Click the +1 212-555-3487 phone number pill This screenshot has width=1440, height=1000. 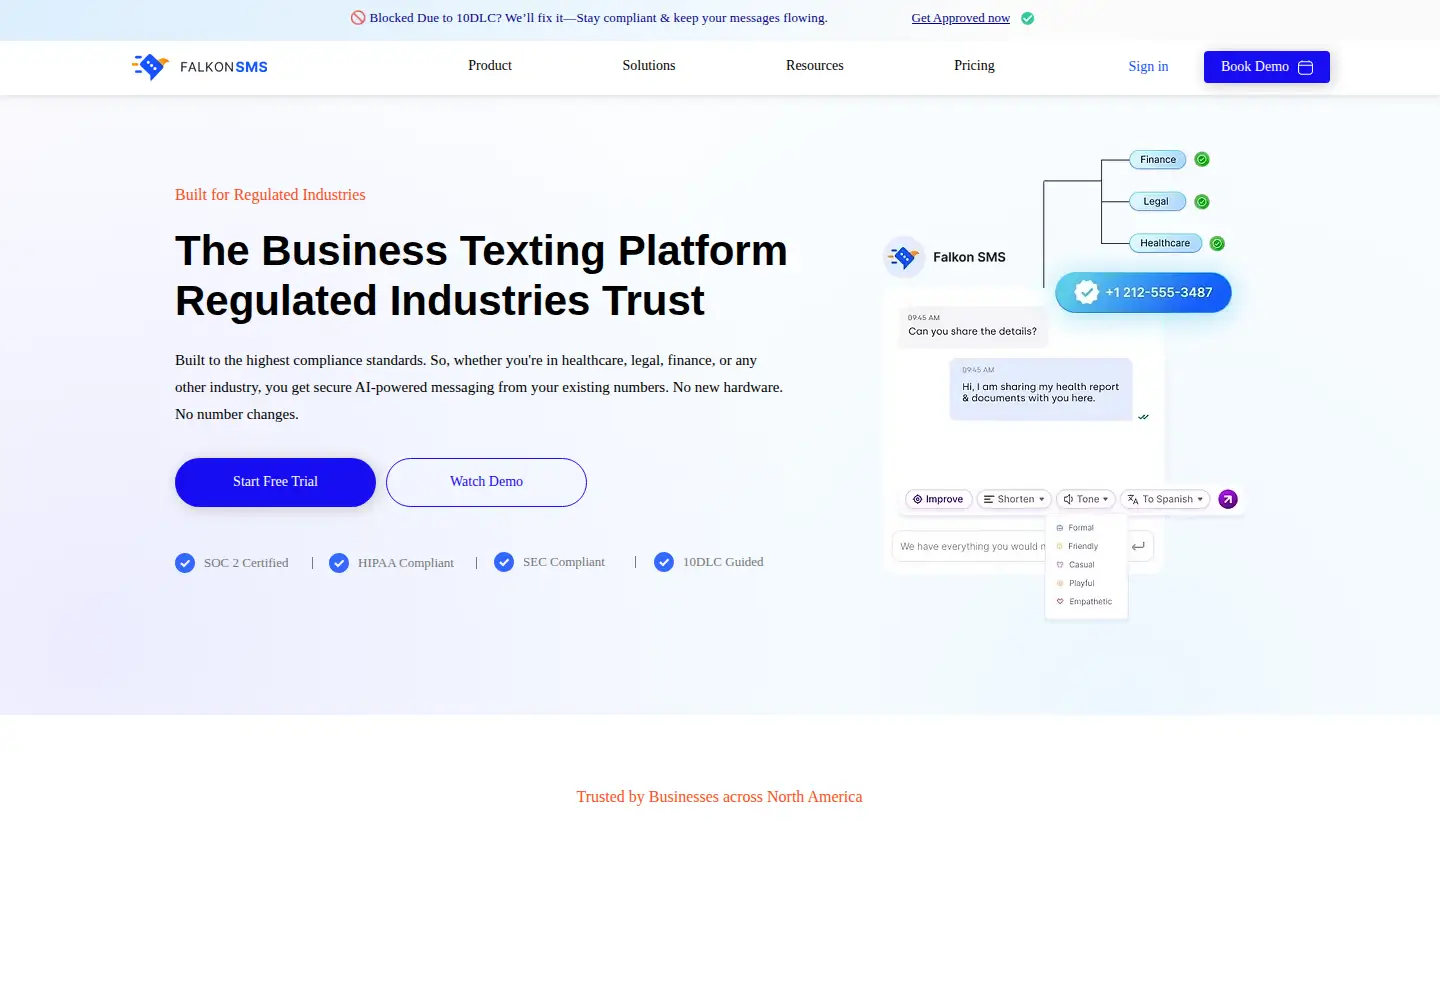tap(1143, 292)
